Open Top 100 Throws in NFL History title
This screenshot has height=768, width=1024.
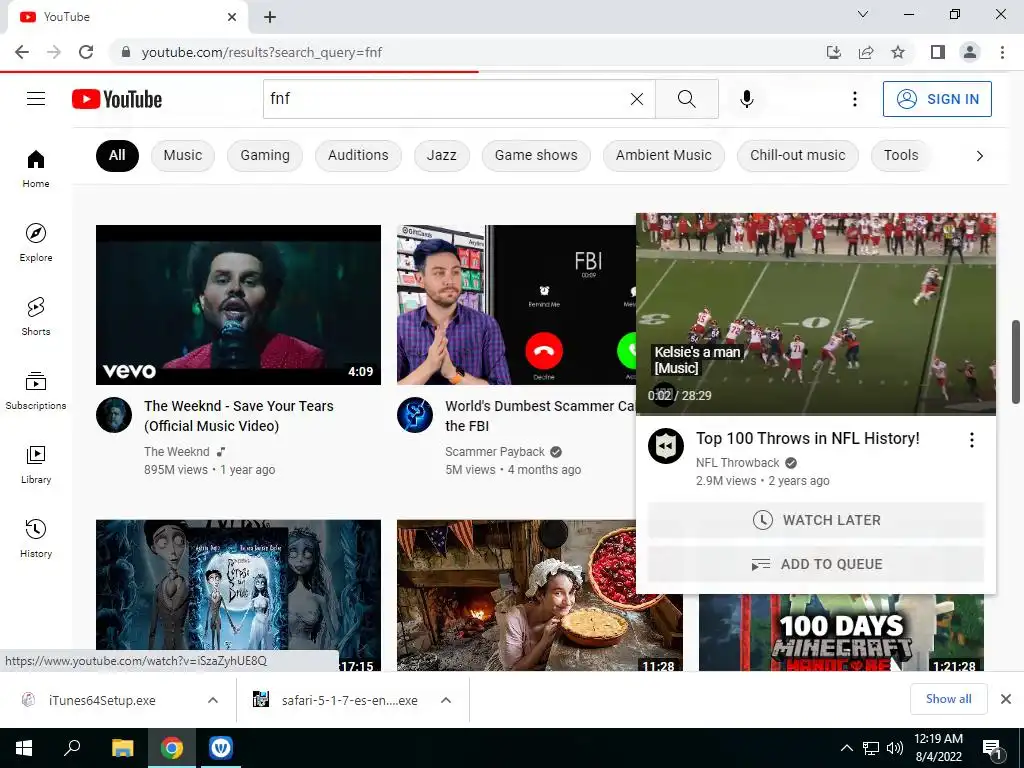pyautogui.click(x=807, y=438)
